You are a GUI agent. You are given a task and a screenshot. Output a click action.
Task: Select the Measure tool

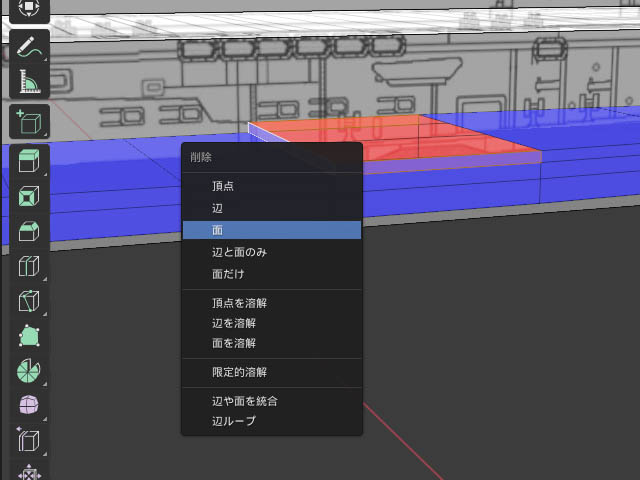[29, 81]
